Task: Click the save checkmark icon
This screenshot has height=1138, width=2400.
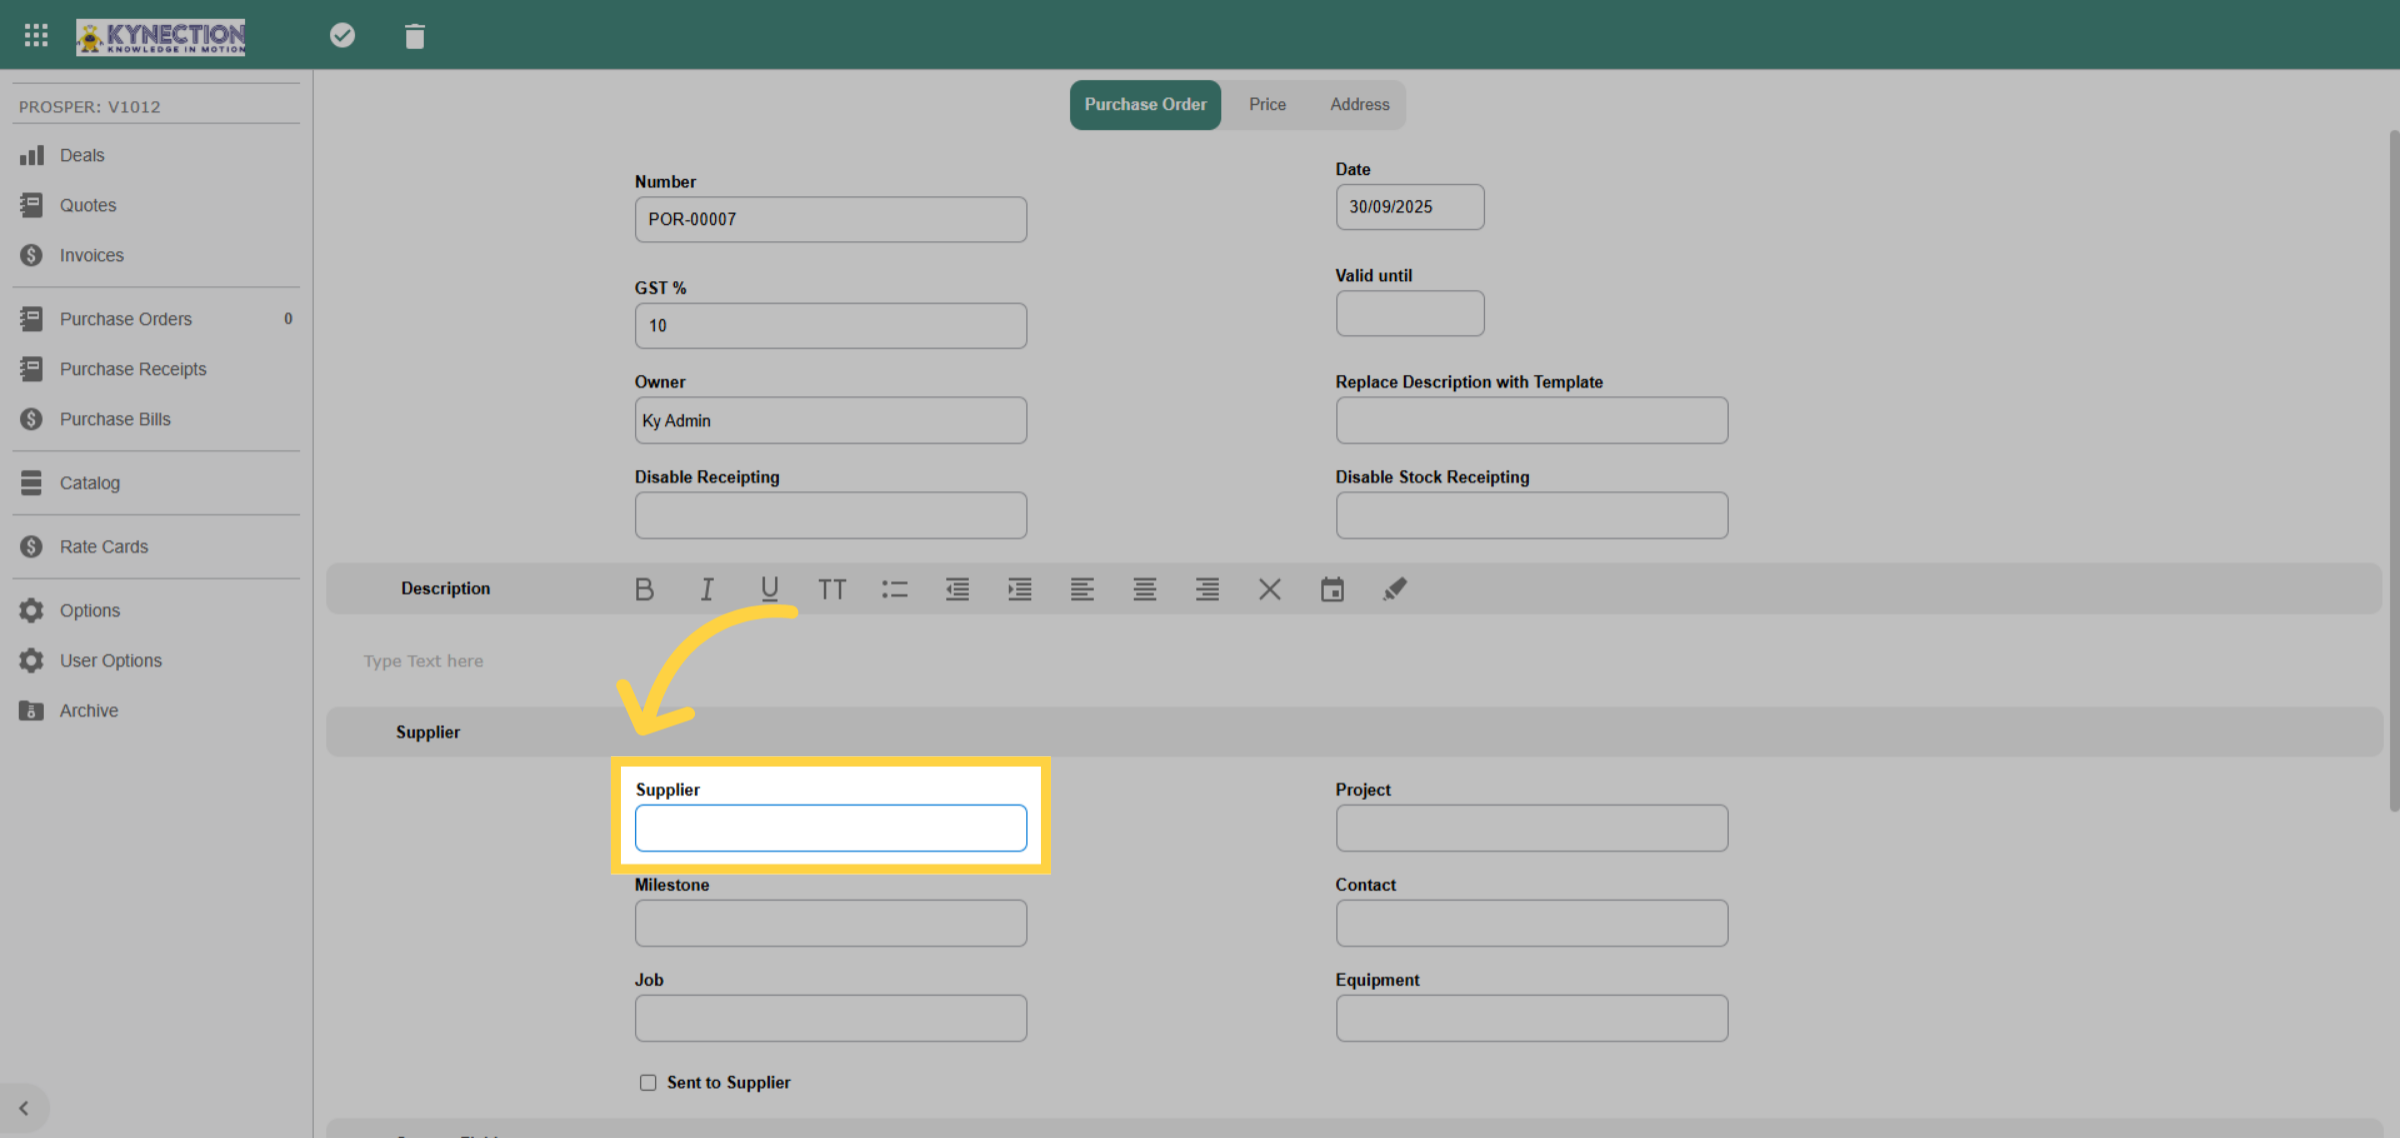Action: tap(342, 36)
